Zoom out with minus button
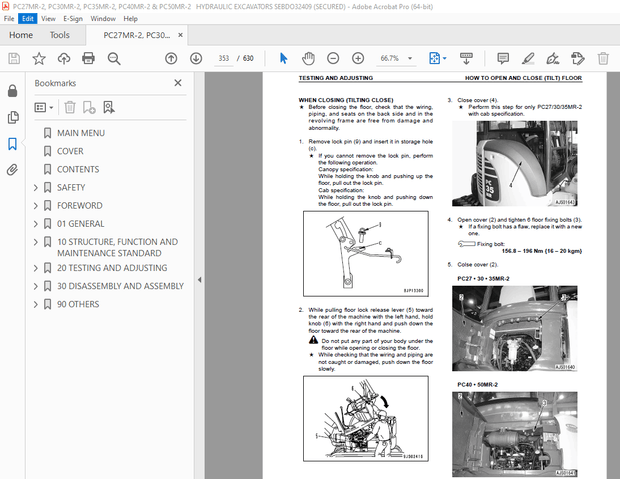The width and height of the screenshot is (620, 479). click(333, 59)
